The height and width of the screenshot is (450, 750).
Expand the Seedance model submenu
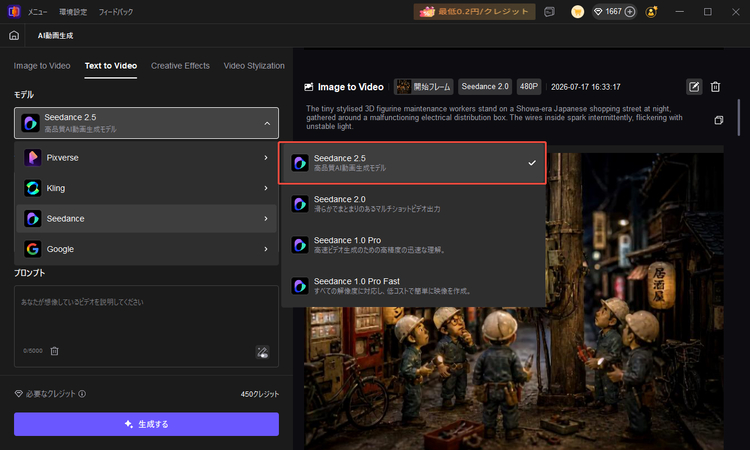click(x=146, y=219)
